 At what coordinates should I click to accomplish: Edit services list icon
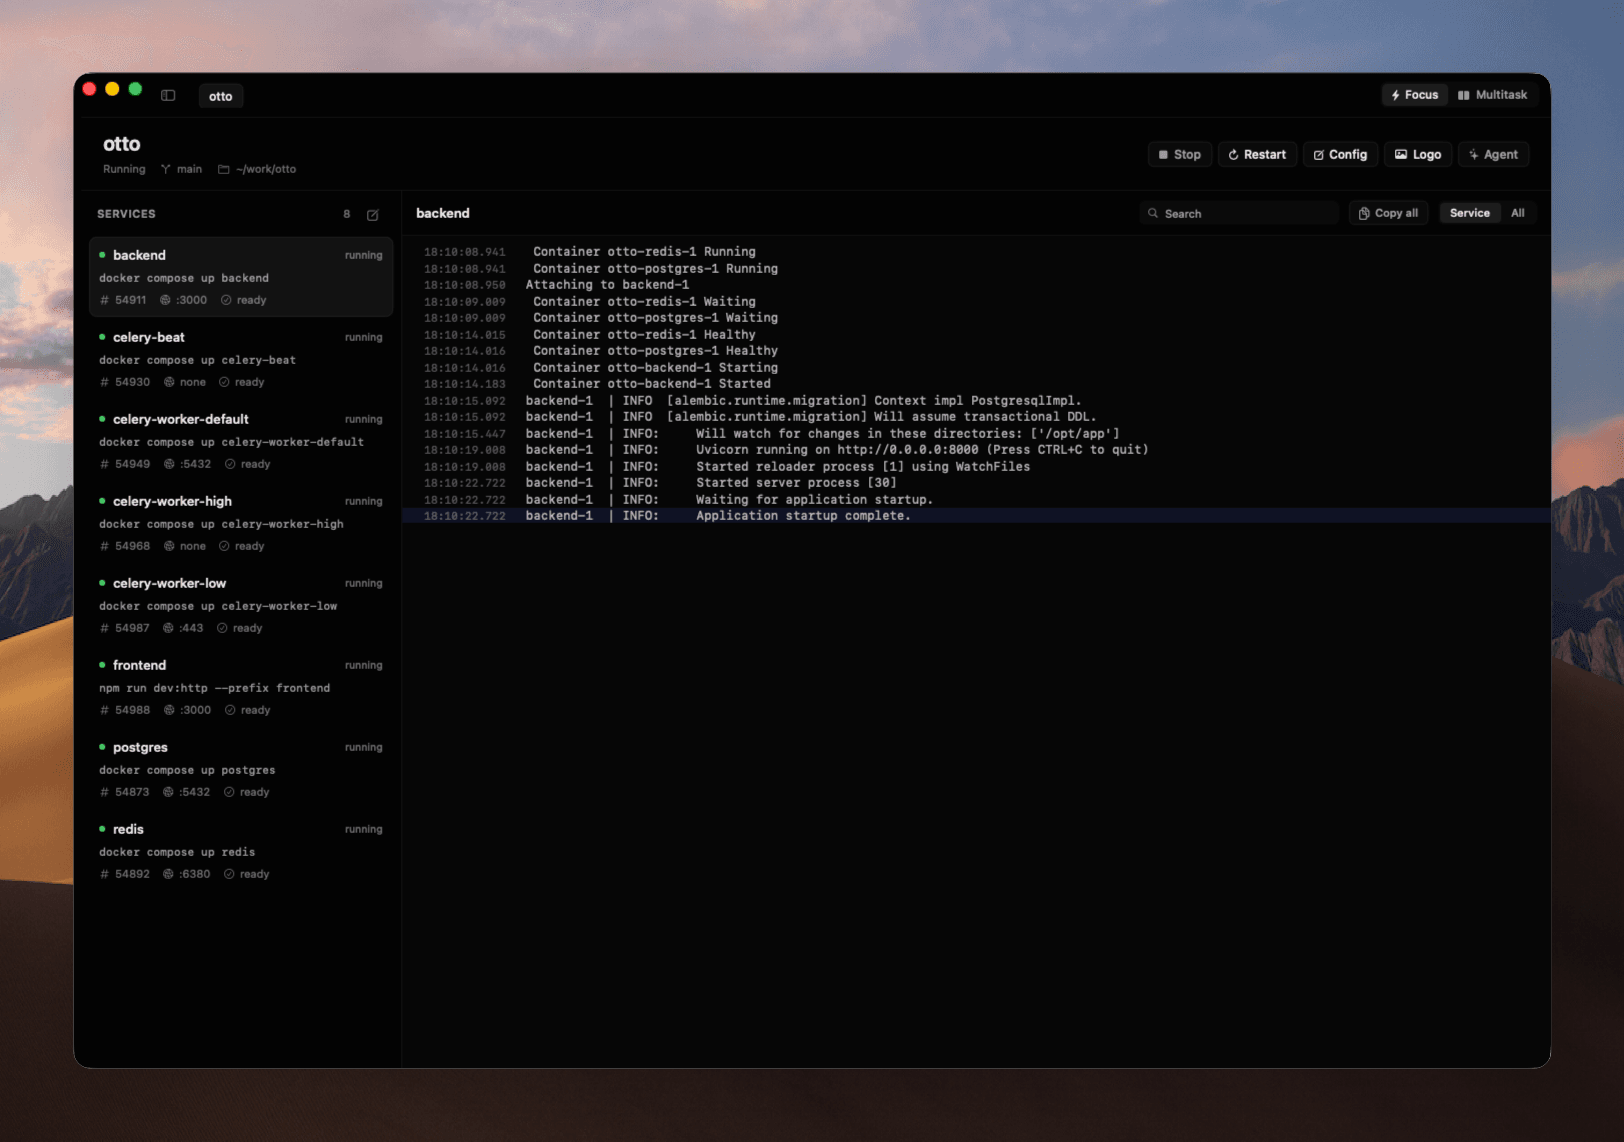373,214
